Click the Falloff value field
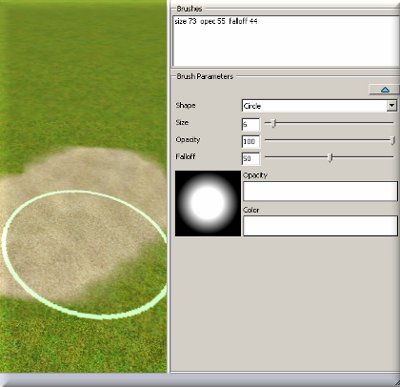This screenshot has height=387, width=400. (251, 158)
